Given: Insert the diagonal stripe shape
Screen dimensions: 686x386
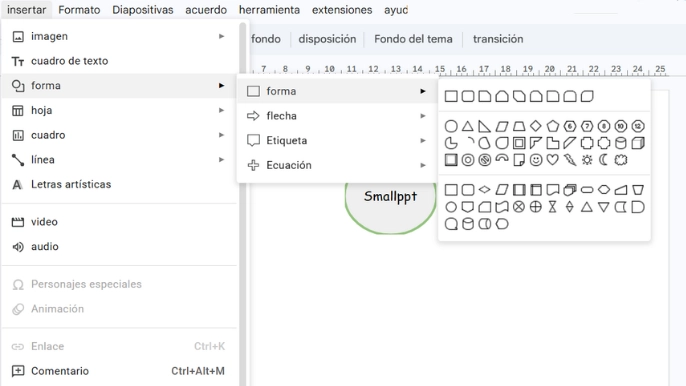Looking at the screenshot, I should (x=570, y=143).
